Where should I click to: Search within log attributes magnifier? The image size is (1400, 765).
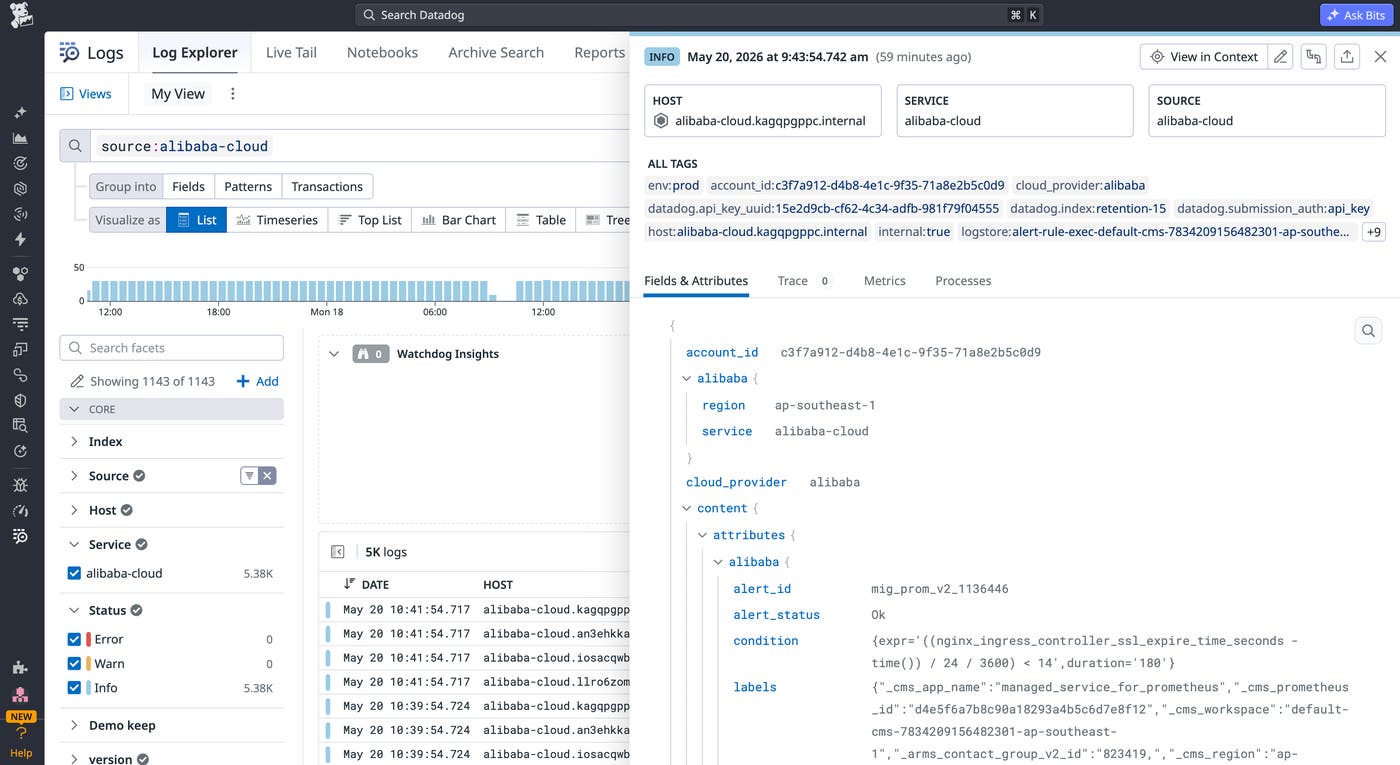(x=1368, y=331)
